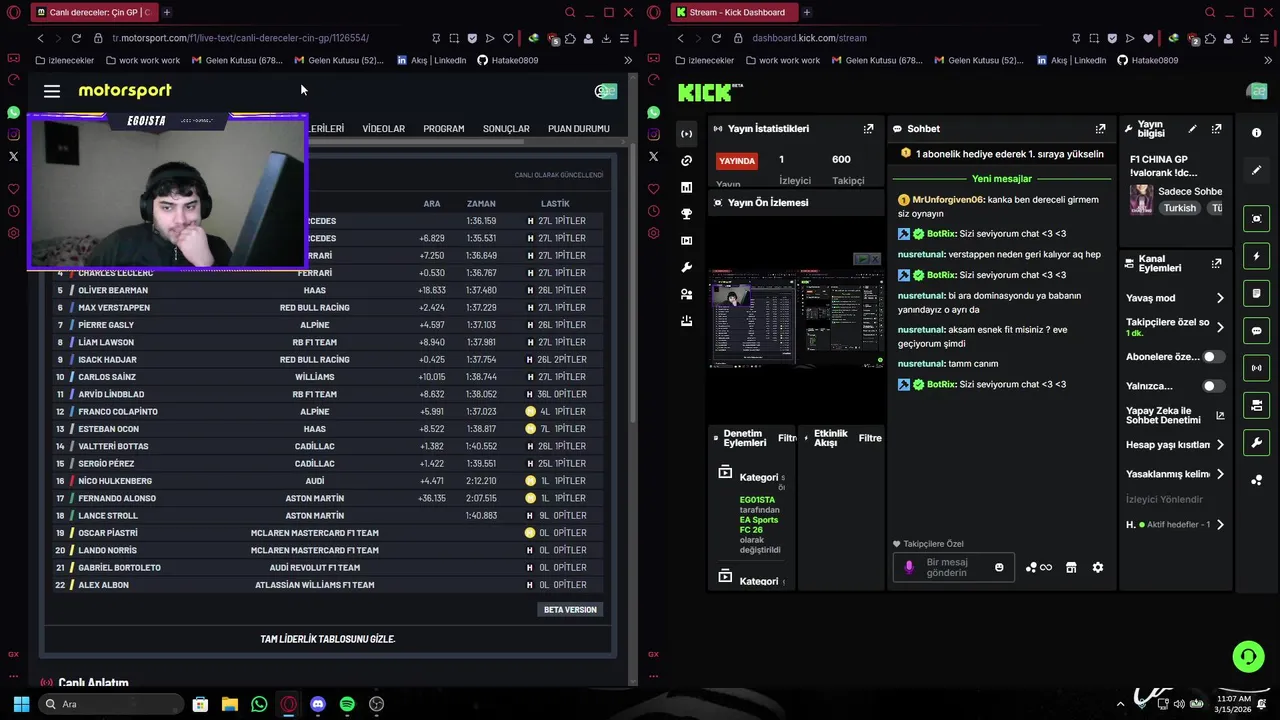Open VİDEOLAR tab on motorsport
The width and height of the screenshot is (1280, 720).
(x=383, y=129)
